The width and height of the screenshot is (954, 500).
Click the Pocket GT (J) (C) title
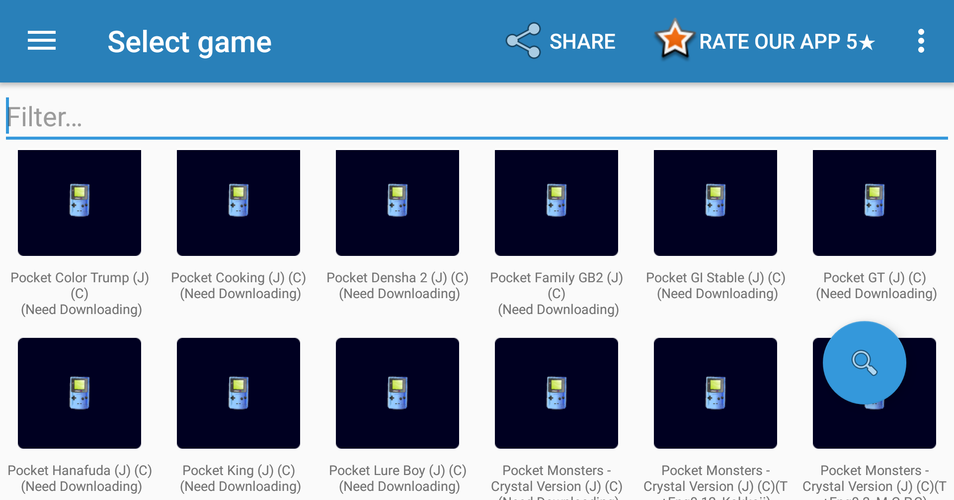coord(874,278)
